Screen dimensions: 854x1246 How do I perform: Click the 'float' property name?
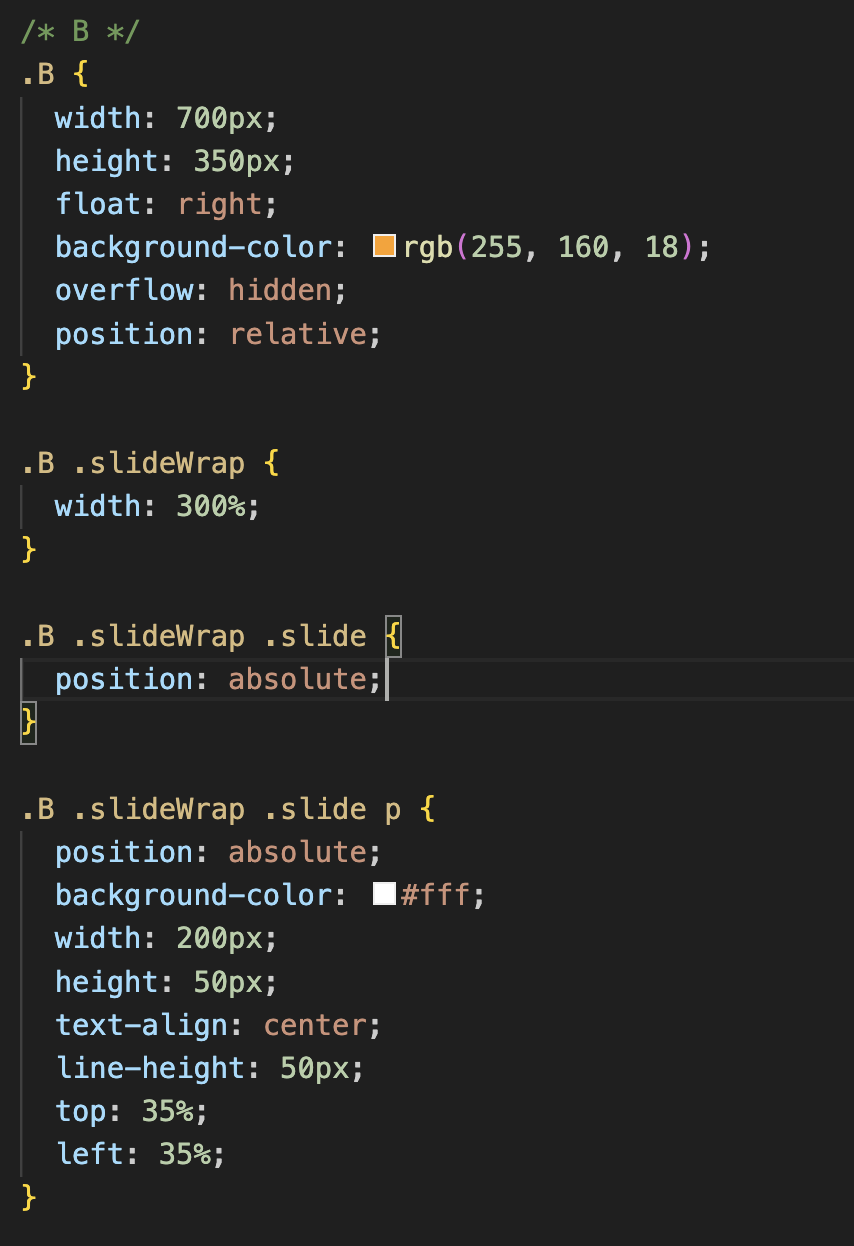[98, 204]
